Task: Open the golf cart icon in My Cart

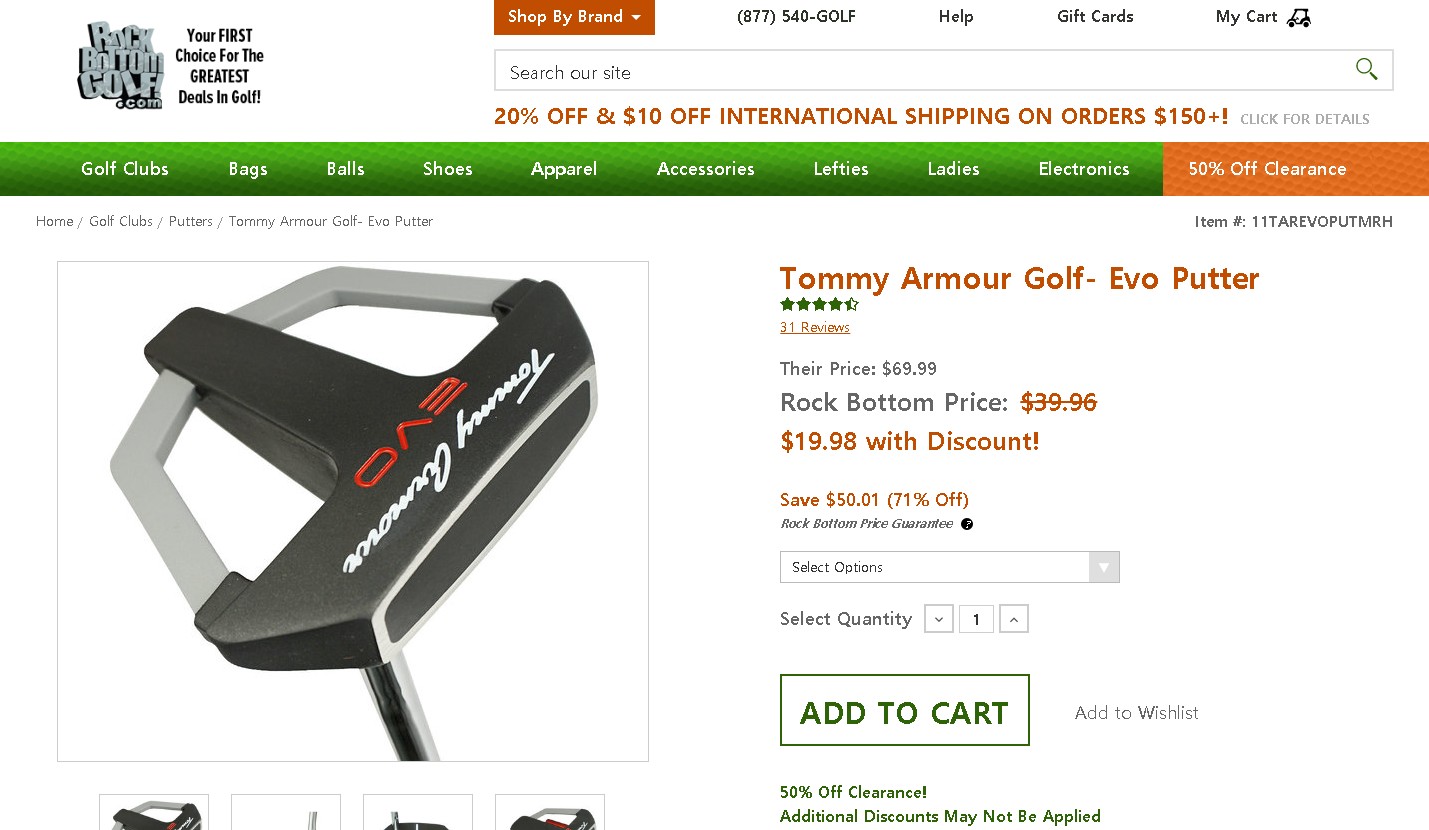Action: pyautogui.click(x=1298, y=17)
